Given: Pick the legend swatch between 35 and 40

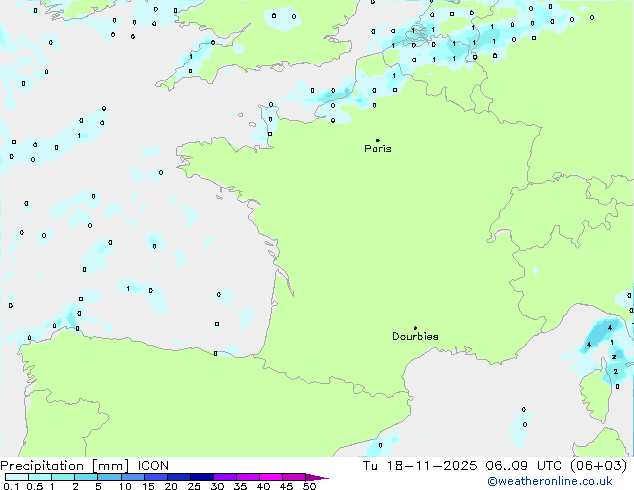Looking at the screenshot, I should coord(248,477).
